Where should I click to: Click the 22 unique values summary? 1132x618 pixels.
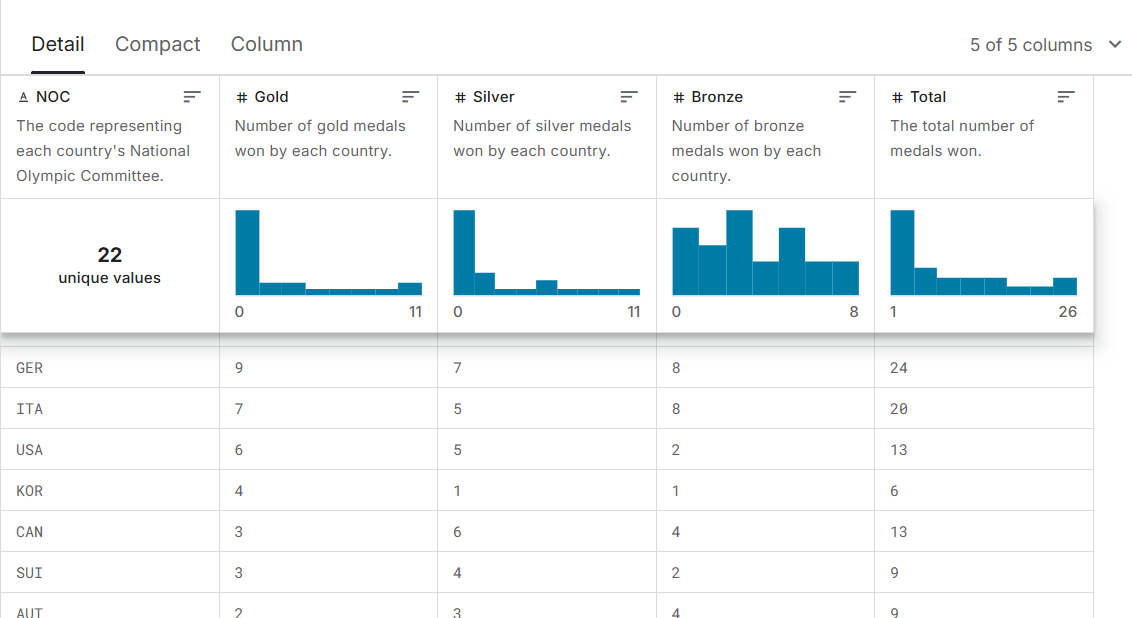[109, 265]
